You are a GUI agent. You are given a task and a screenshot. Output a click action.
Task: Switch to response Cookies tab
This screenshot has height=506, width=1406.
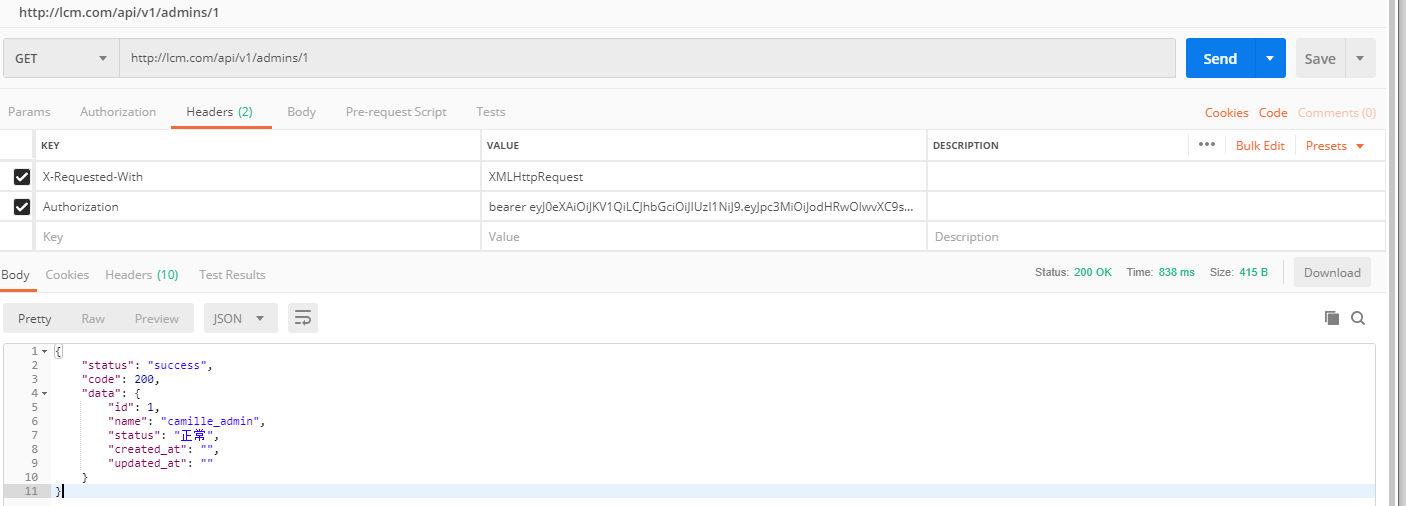(x=67, y=275)
